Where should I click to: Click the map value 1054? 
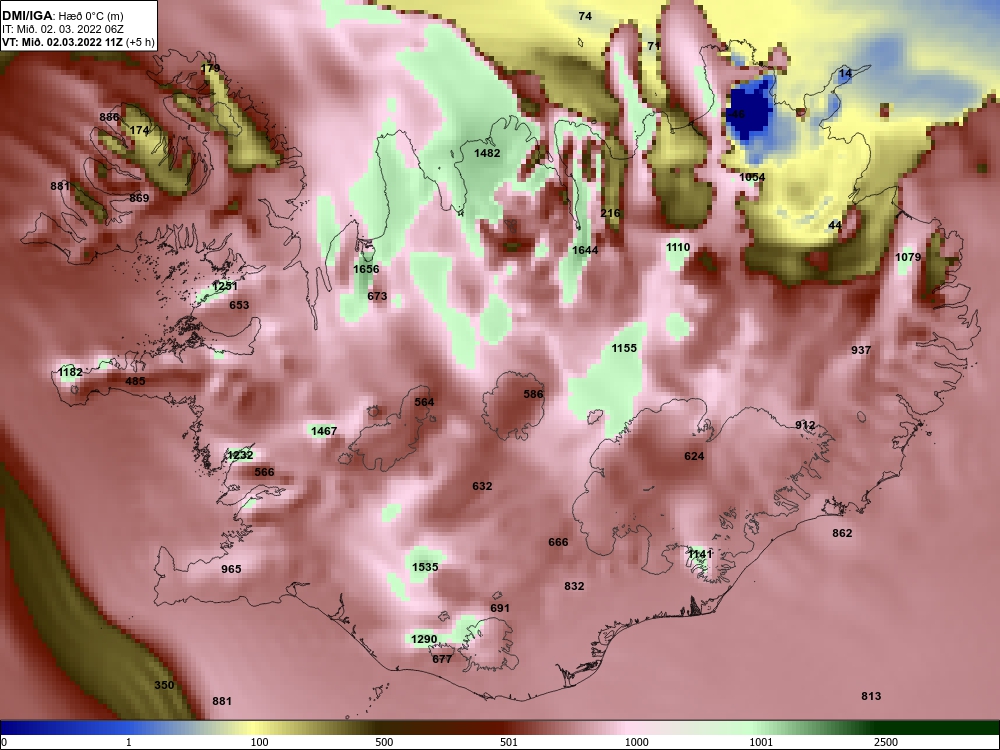[752, 177]
